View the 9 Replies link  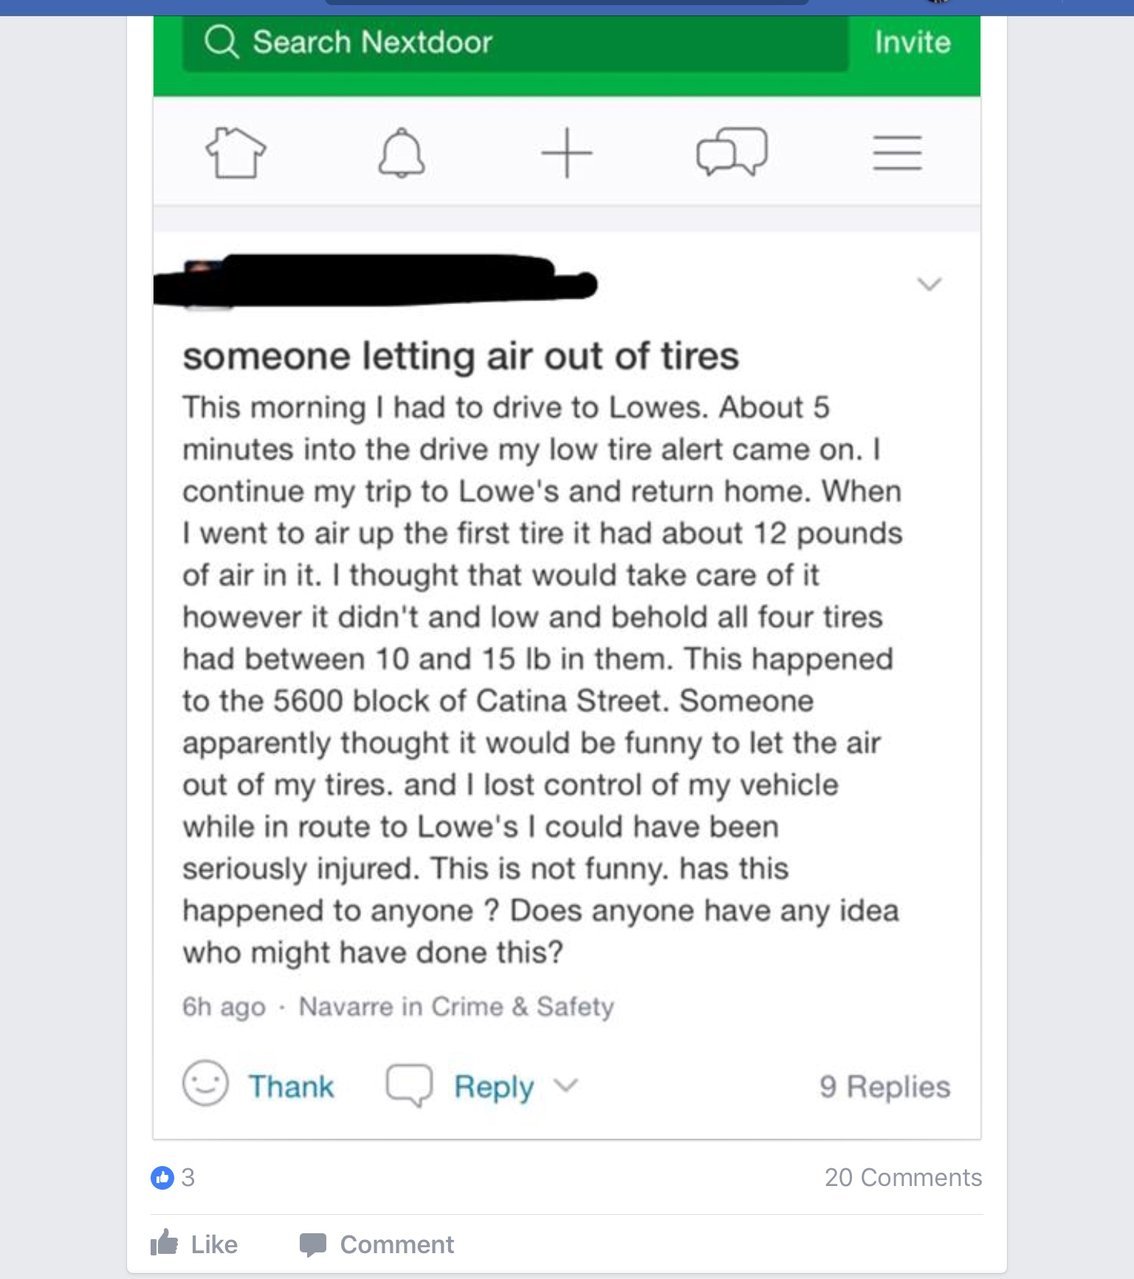(x=885, y=1086)
